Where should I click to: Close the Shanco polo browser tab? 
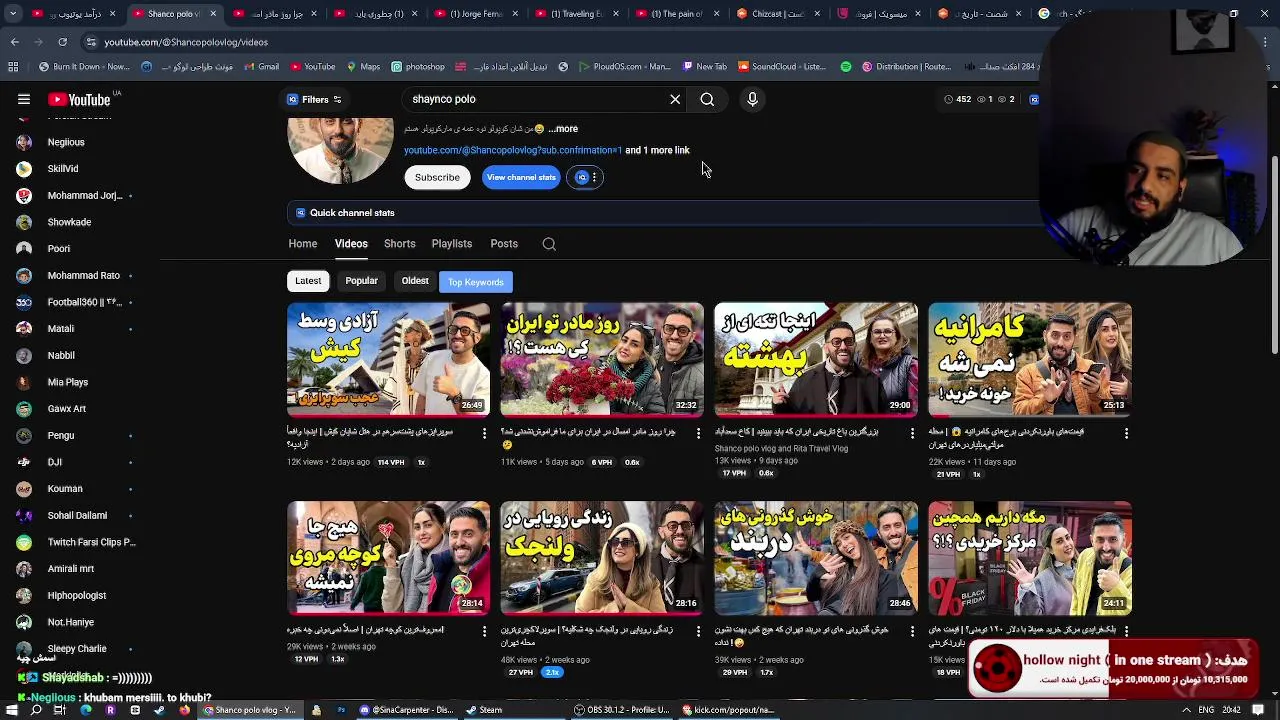click(x=213, y=14)
